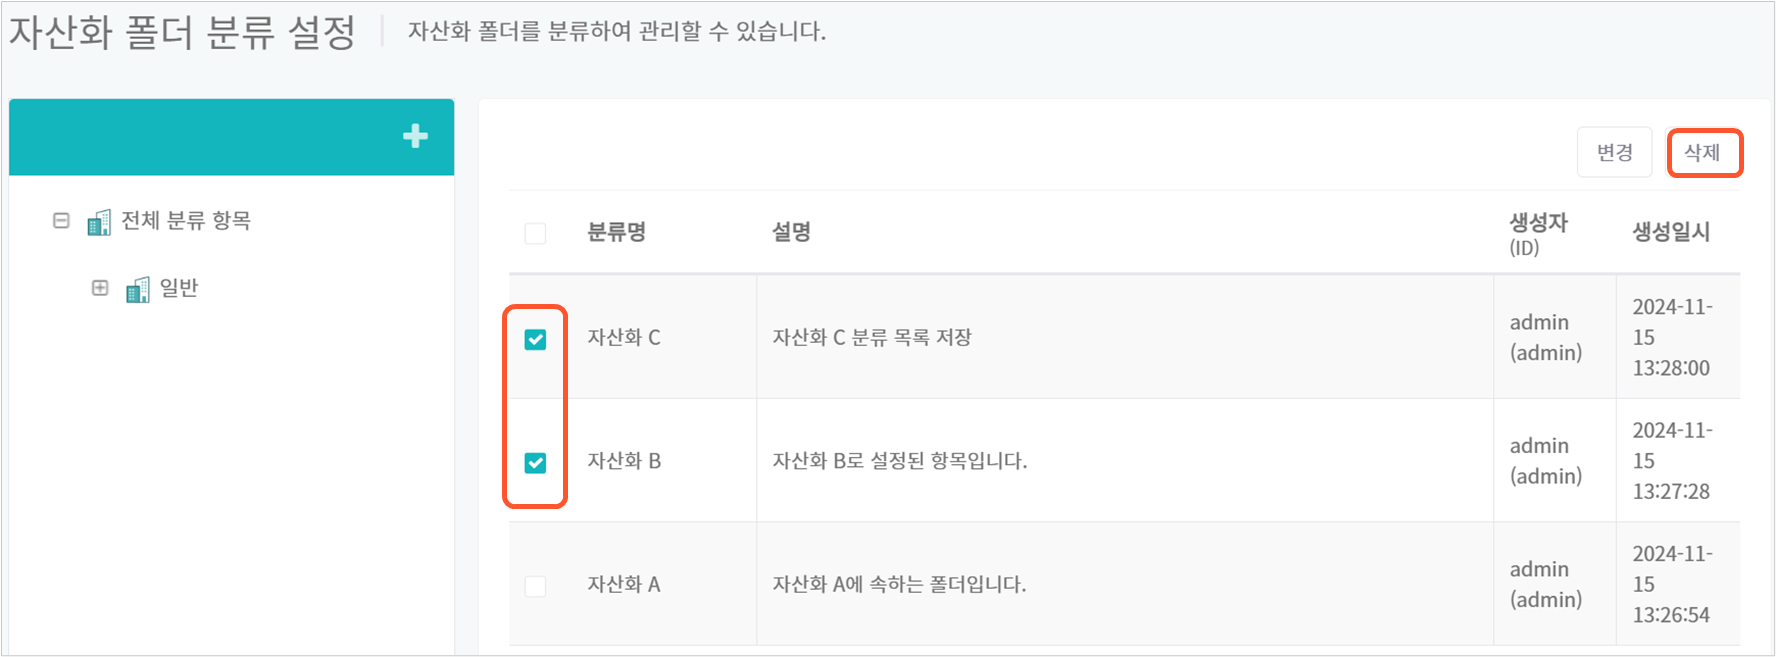Click the 분류명 column header
Image resolution: width=1776 pixels, height=657 pixels.
616,232
